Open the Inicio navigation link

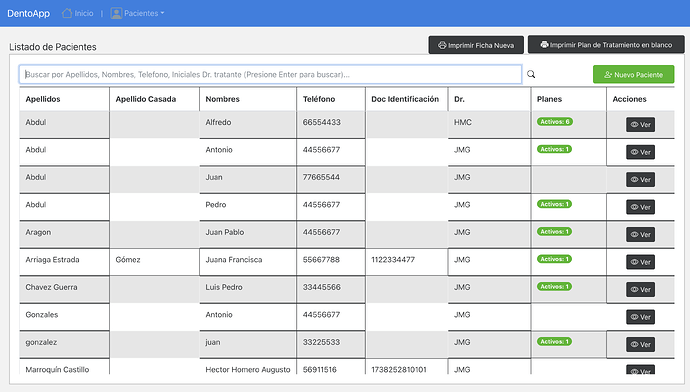click(x=78, y=13)
